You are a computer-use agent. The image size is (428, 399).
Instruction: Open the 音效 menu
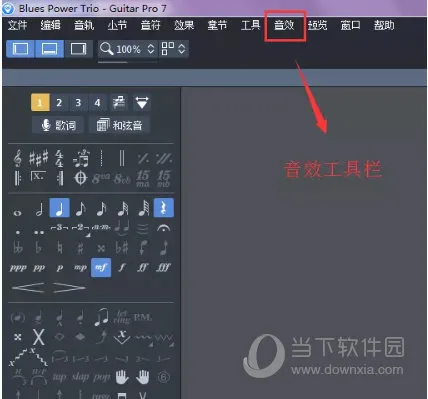284,25
